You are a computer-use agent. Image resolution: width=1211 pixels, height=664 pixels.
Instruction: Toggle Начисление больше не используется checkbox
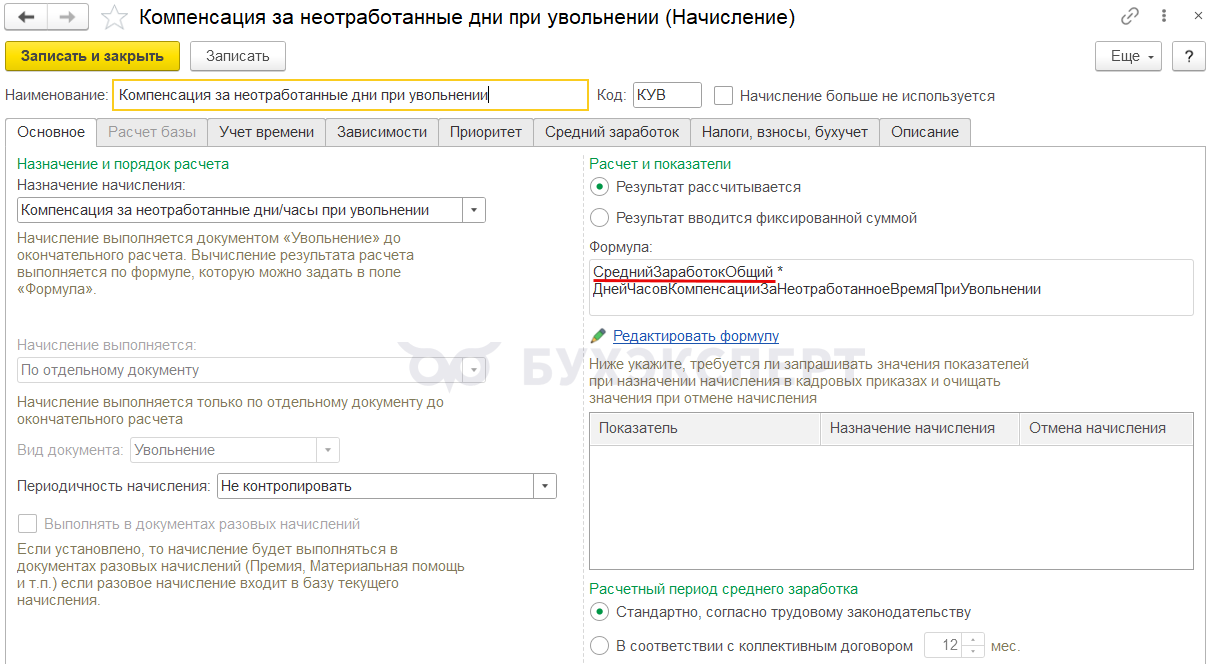click(724, 96)
